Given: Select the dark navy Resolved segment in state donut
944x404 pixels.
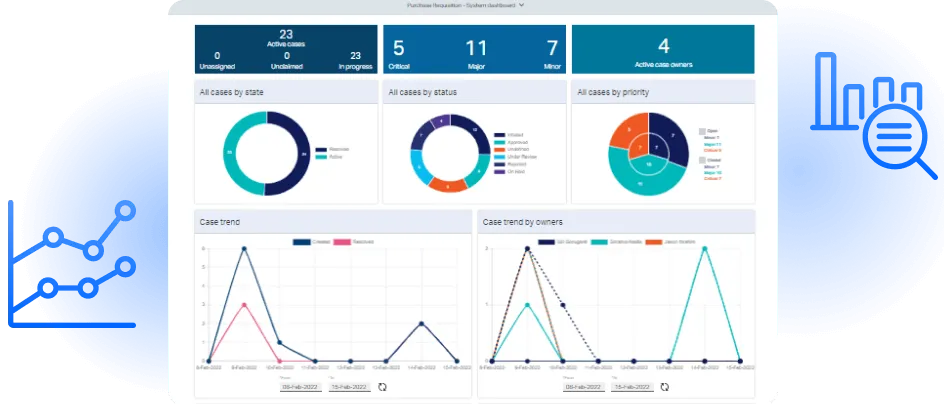Looking at the screenshot, I should click(303, 154).
